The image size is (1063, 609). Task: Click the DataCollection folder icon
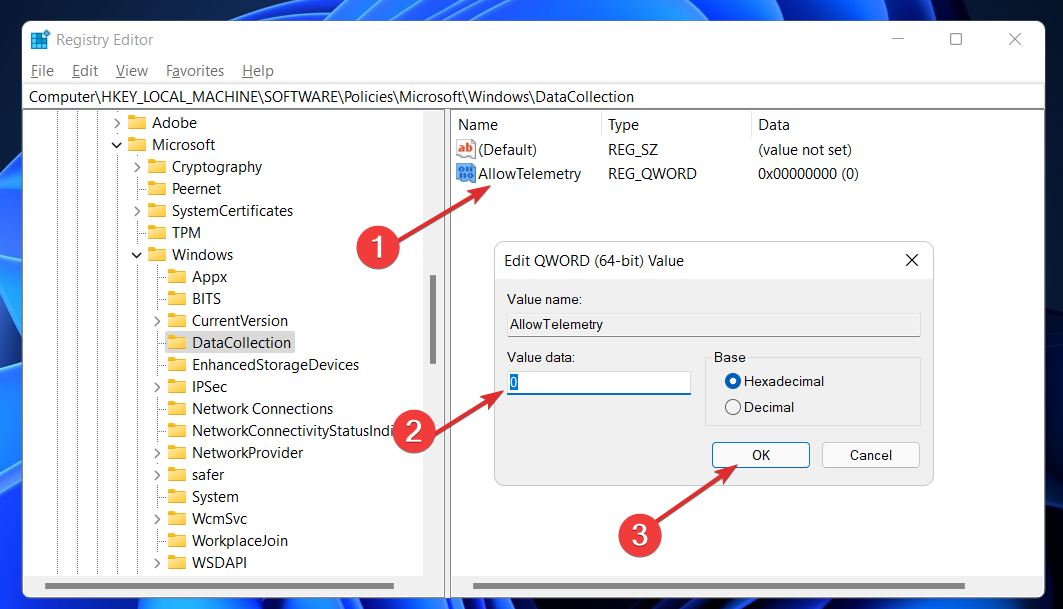point(177,342)
